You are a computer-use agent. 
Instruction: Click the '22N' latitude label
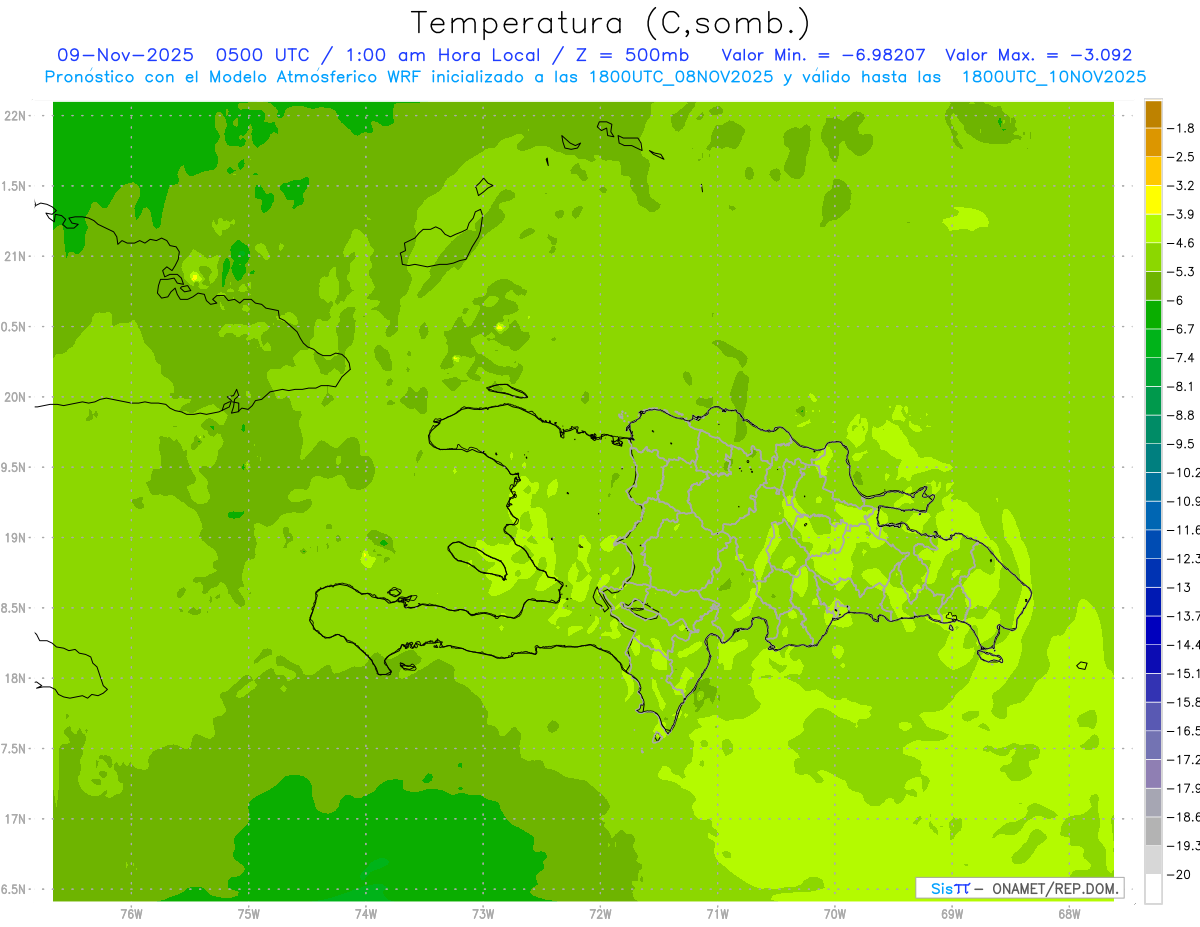16,116
